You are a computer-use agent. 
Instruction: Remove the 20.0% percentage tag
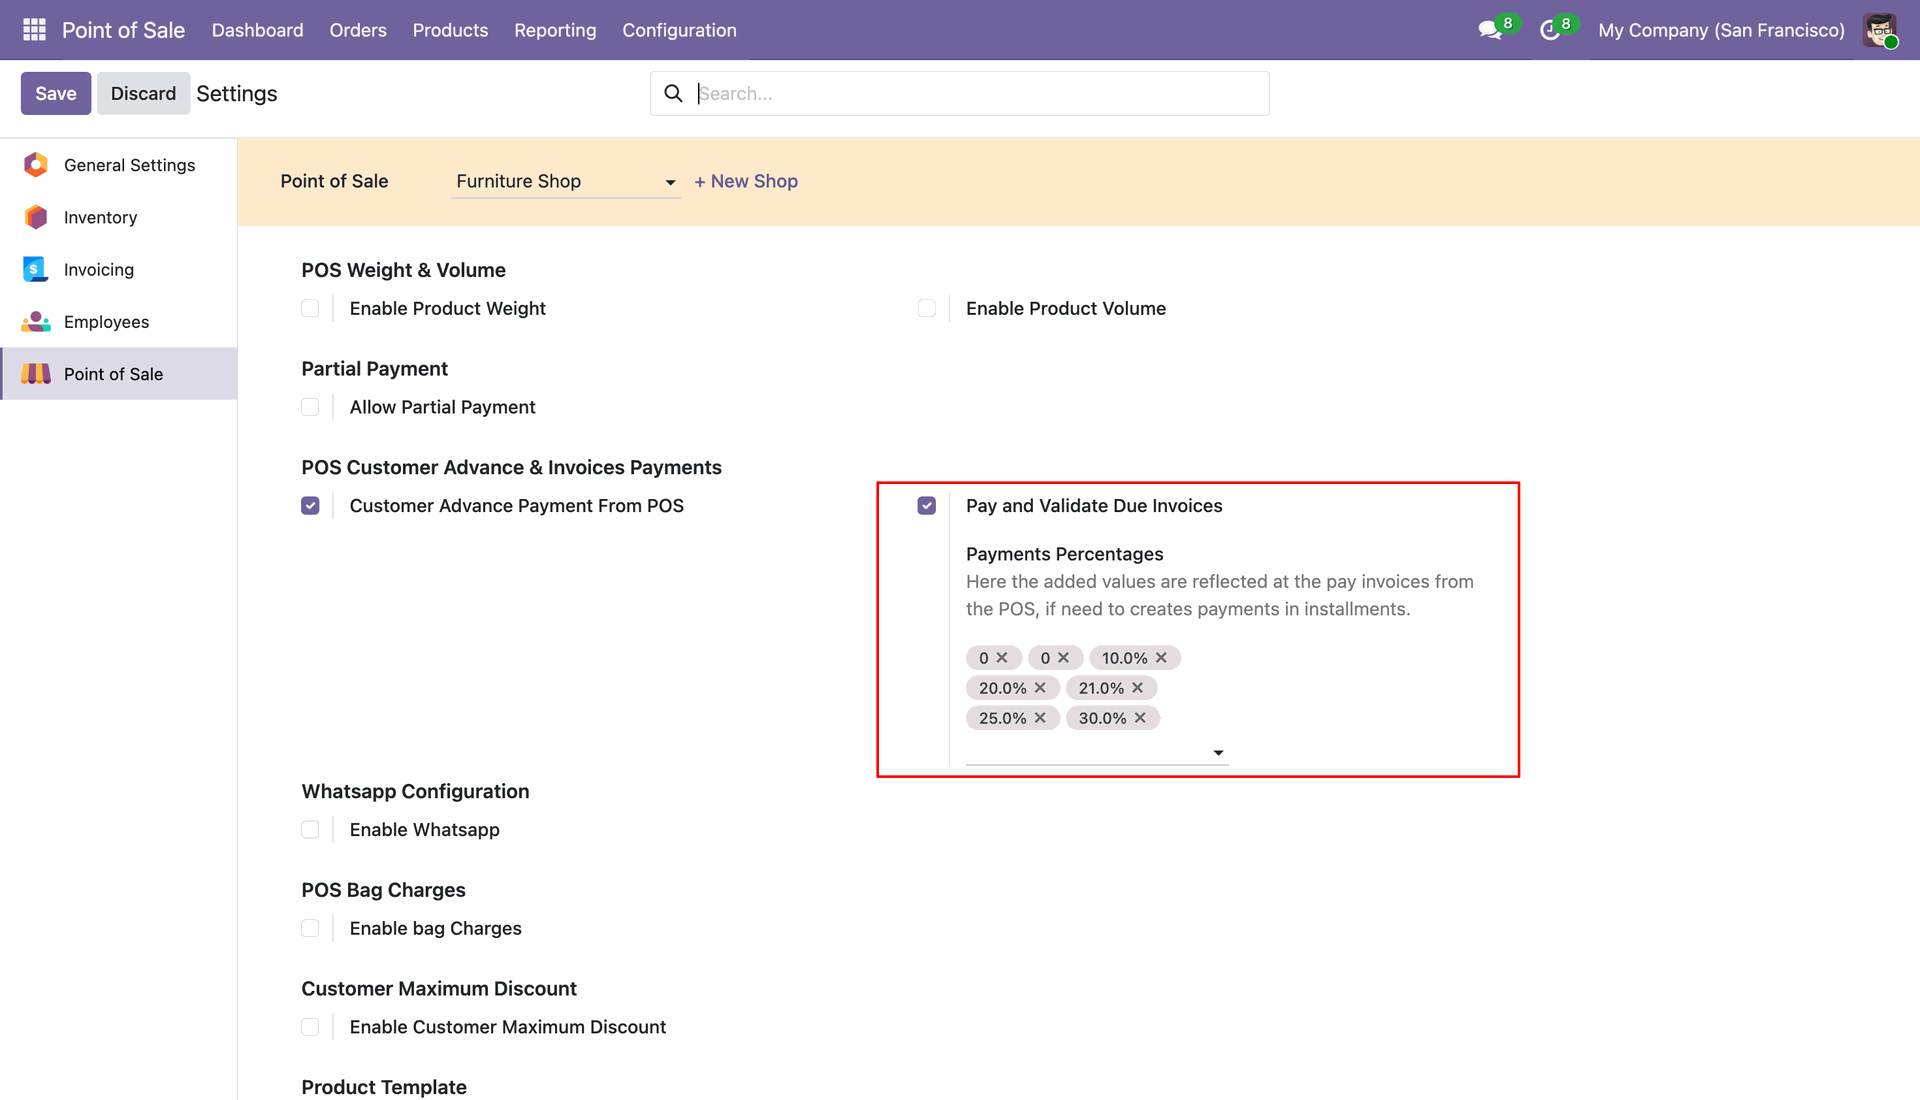(x=1040, y=688)
